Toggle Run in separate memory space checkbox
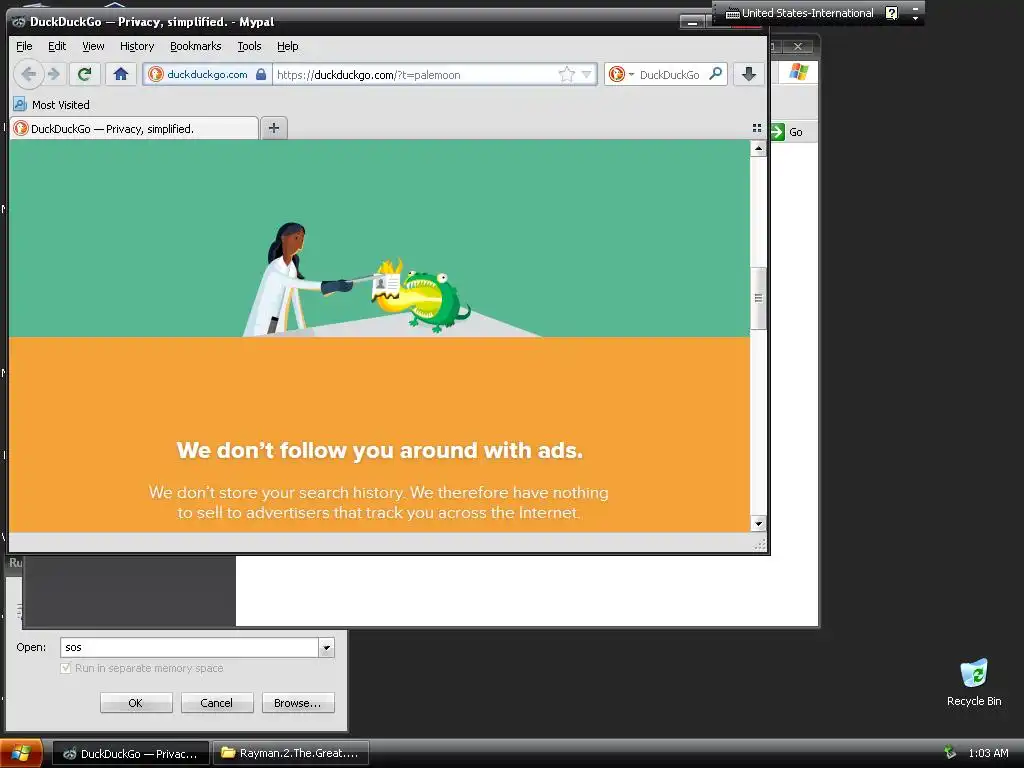The image size is (1024, 768). [x=65, y=668]
